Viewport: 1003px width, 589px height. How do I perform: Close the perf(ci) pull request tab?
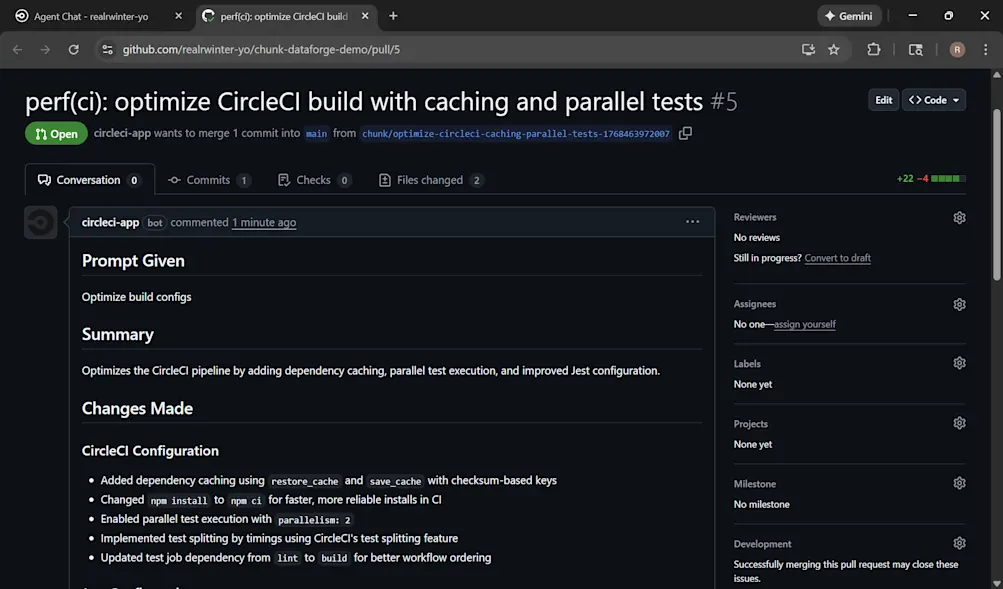pos(365,16)
